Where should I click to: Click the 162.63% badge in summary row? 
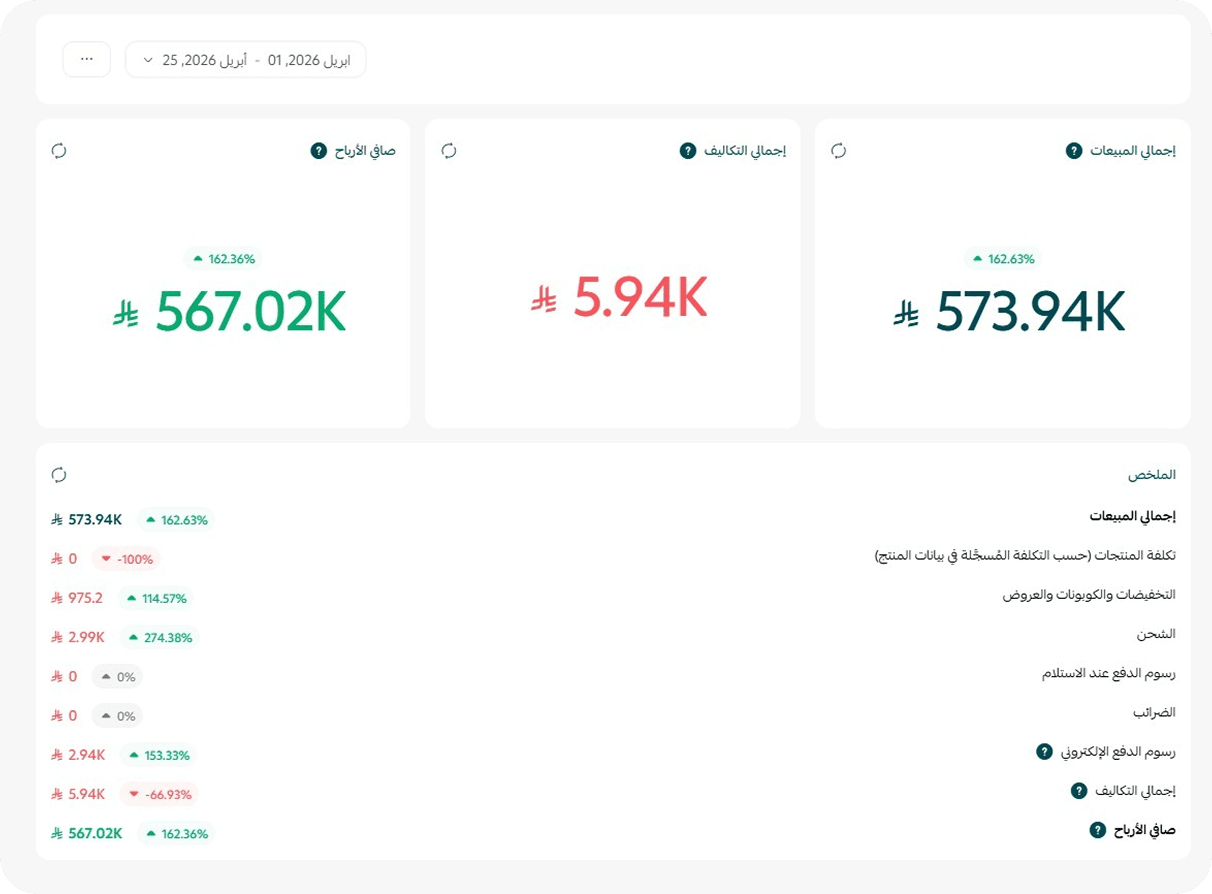click(x=177, y=520)
